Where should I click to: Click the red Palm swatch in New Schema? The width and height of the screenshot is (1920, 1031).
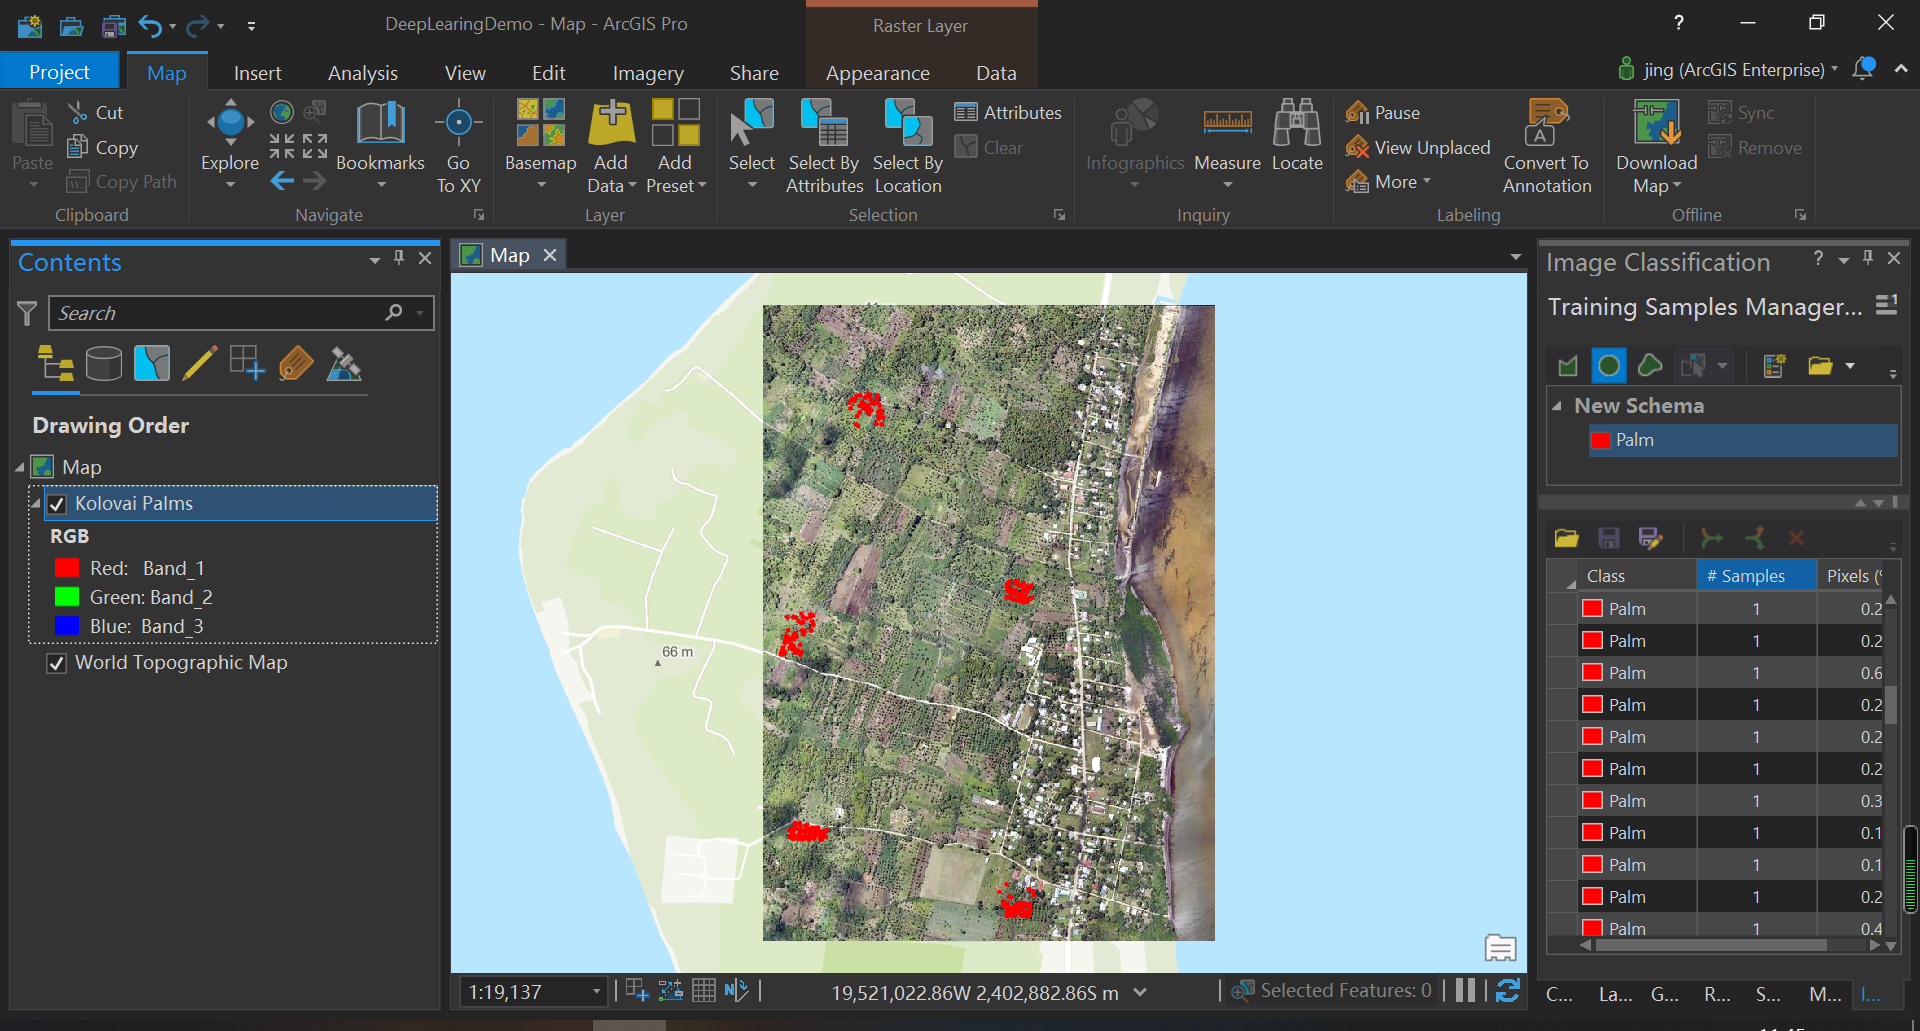(1601, 441)
